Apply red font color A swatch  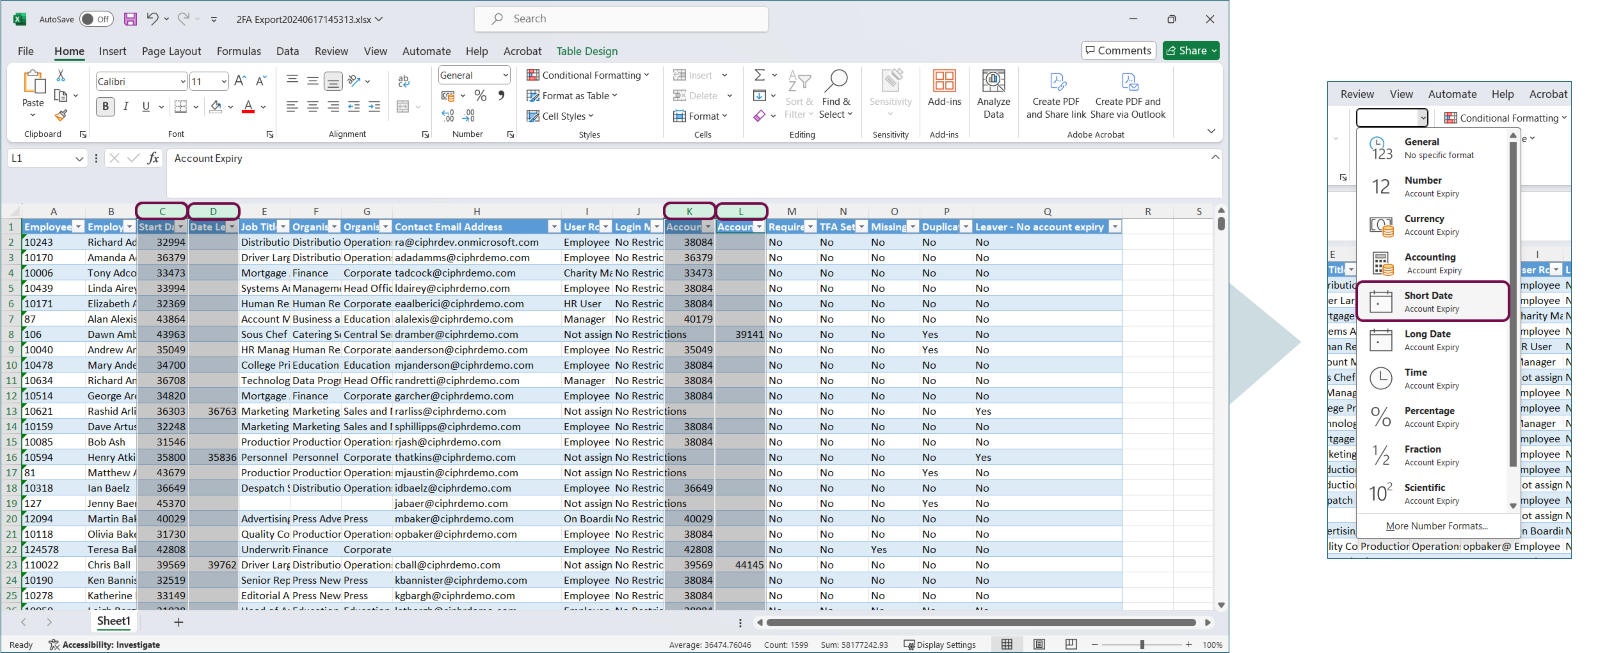pyautogui.click(x=248, y=107)
